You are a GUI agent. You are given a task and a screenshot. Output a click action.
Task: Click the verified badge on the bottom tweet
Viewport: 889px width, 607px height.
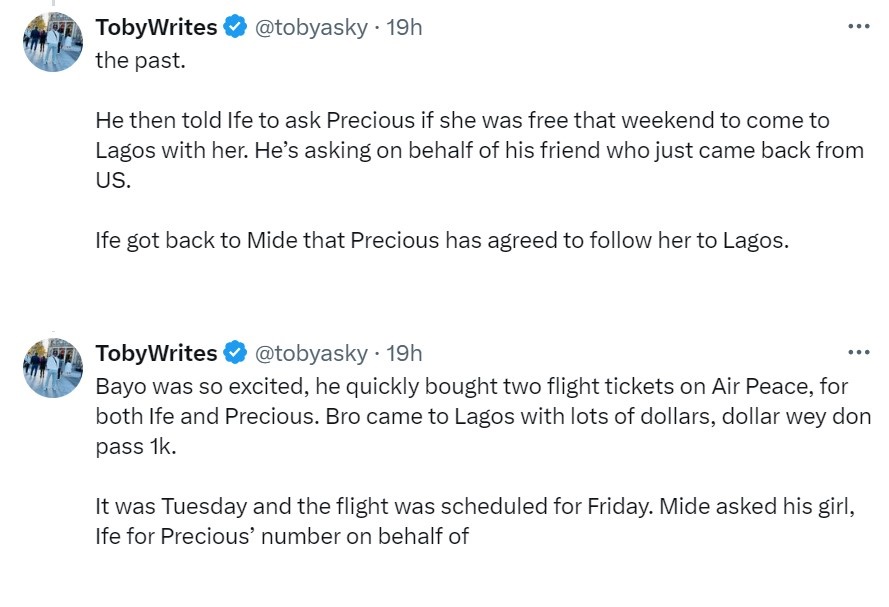point(235,353)
